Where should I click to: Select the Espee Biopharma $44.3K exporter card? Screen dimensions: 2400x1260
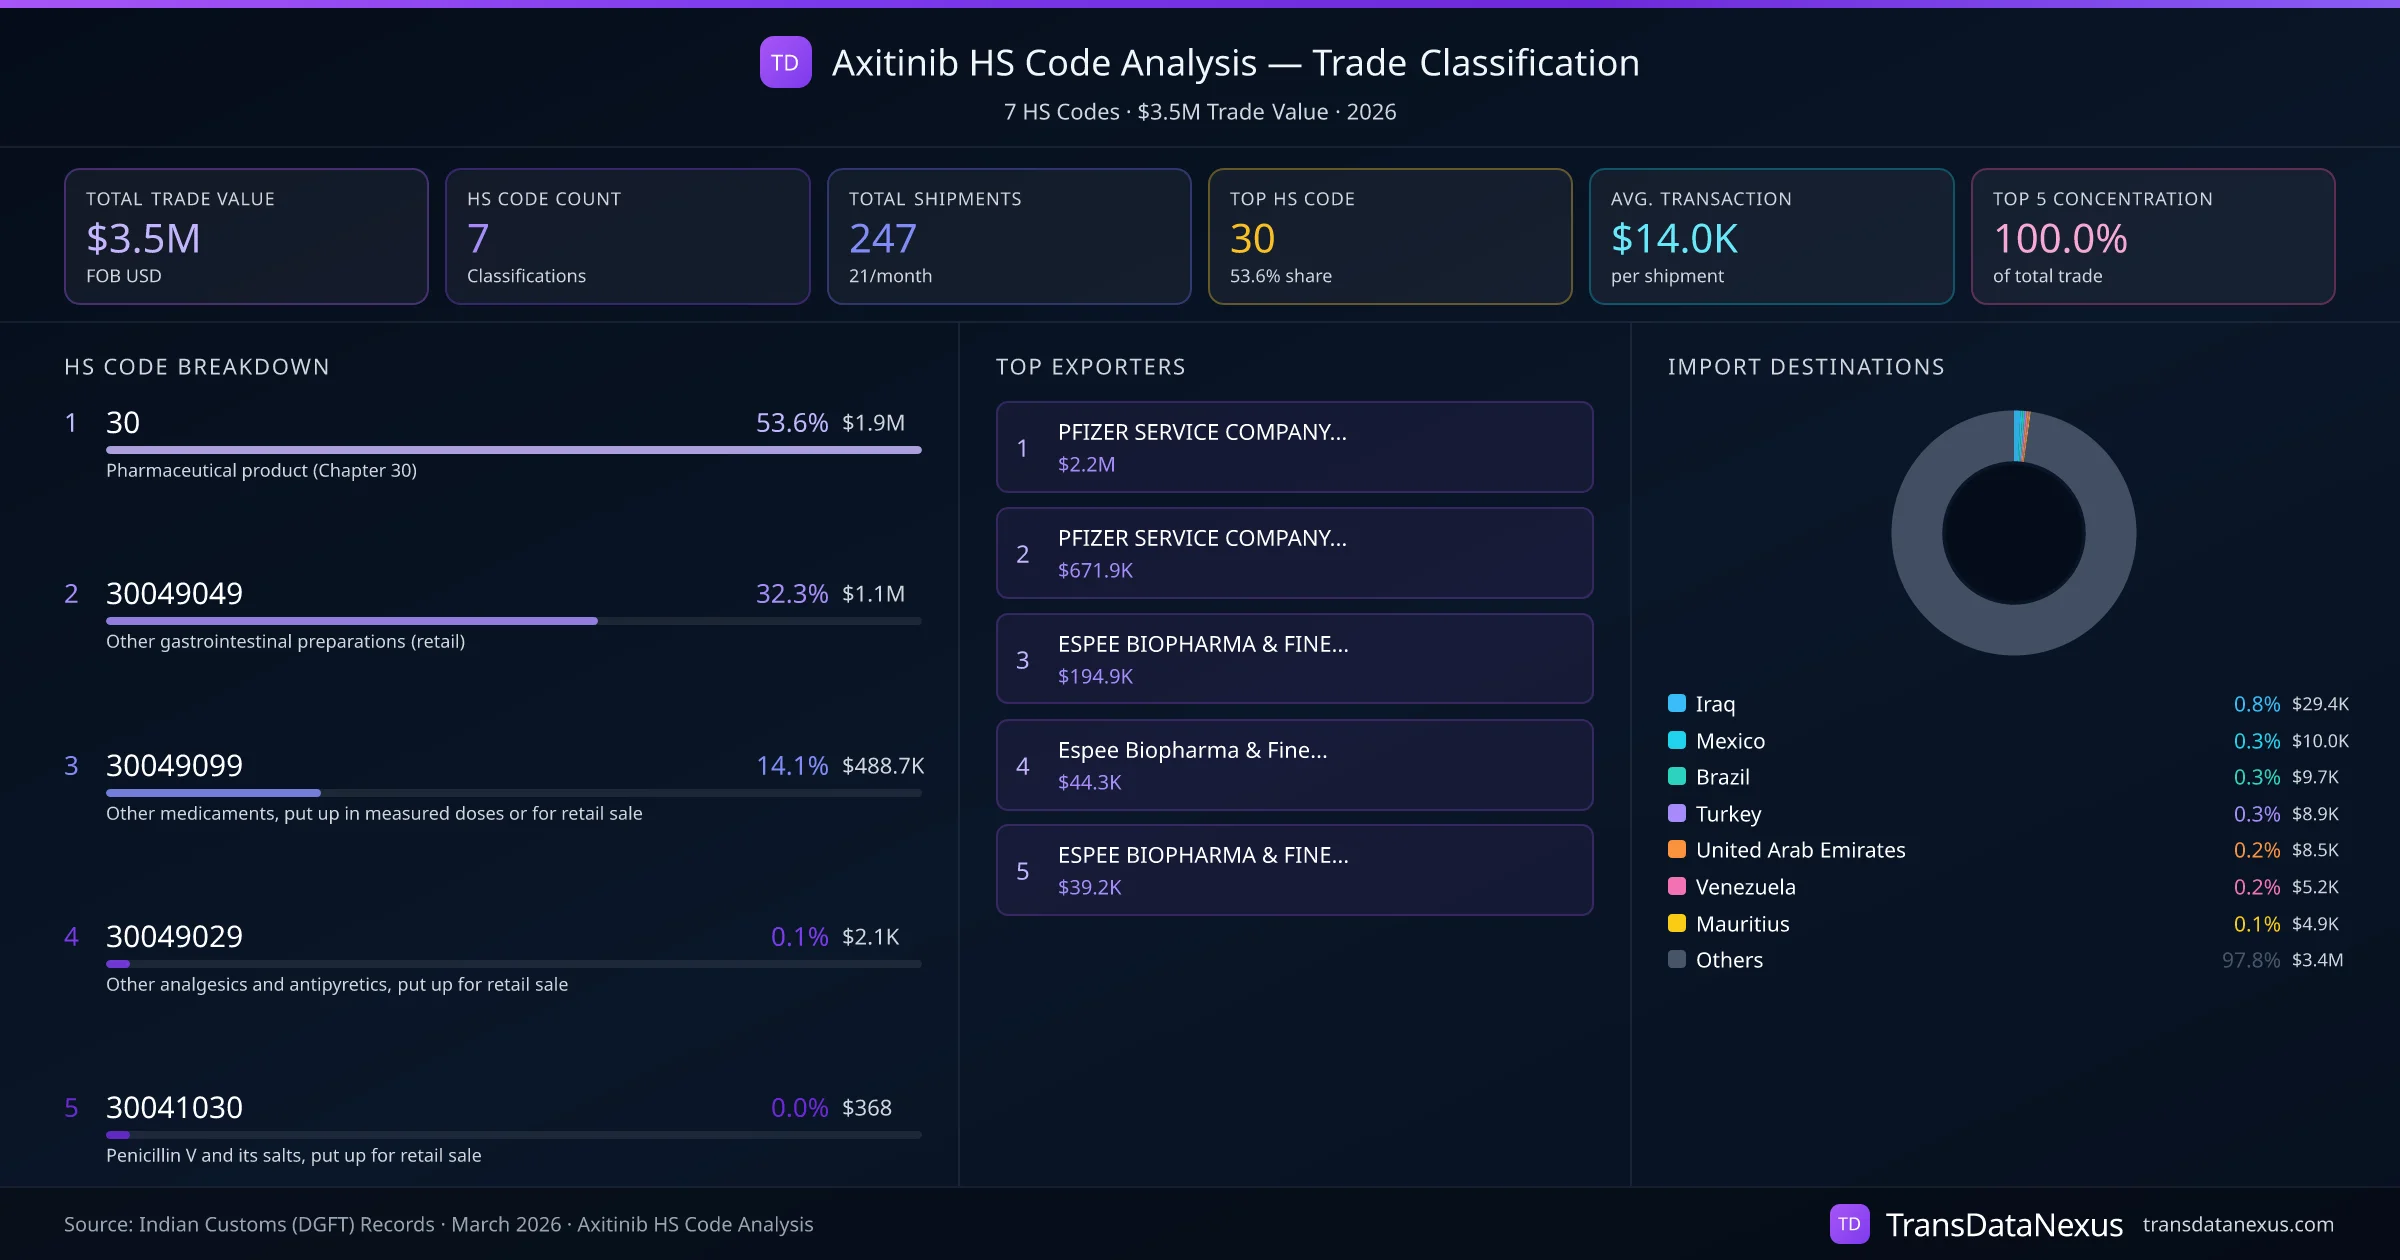1294,765
